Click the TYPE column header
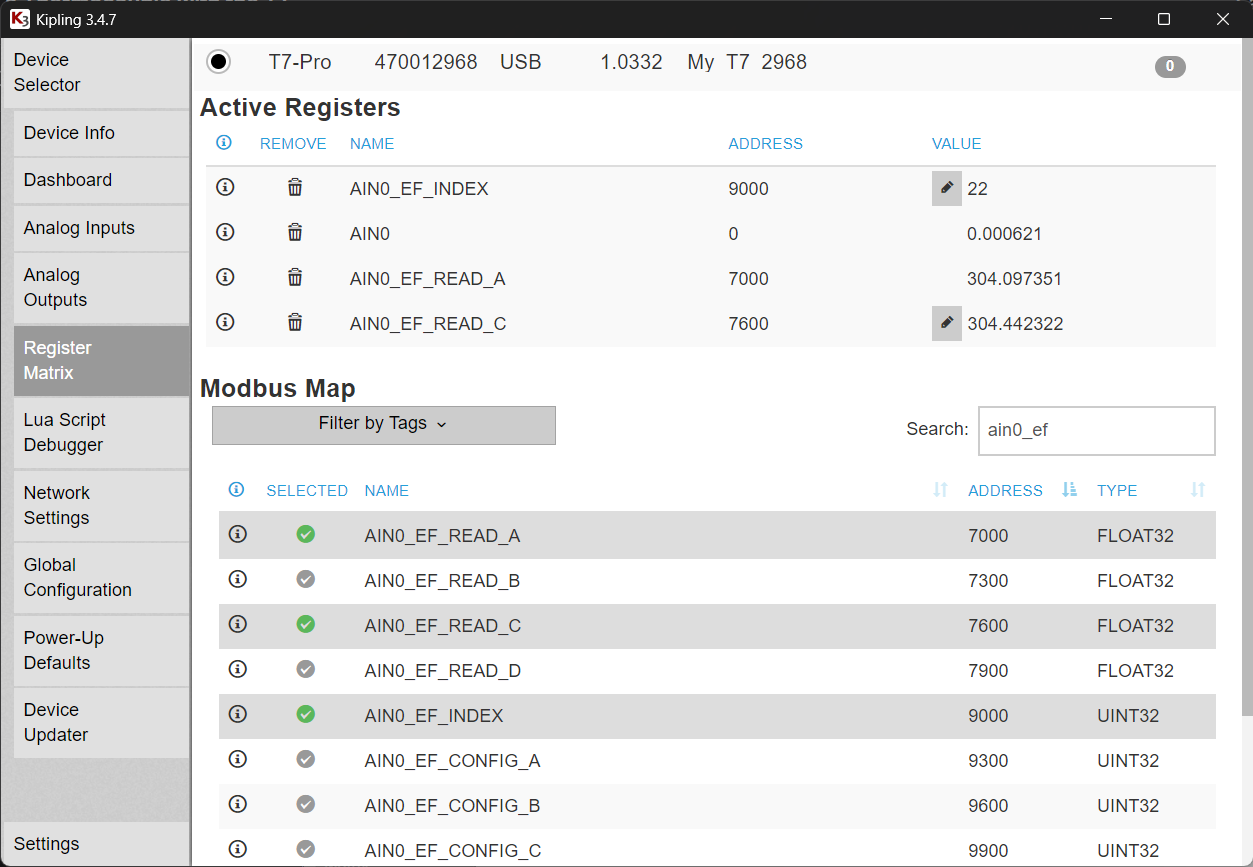 click(x=1117, y=491)
